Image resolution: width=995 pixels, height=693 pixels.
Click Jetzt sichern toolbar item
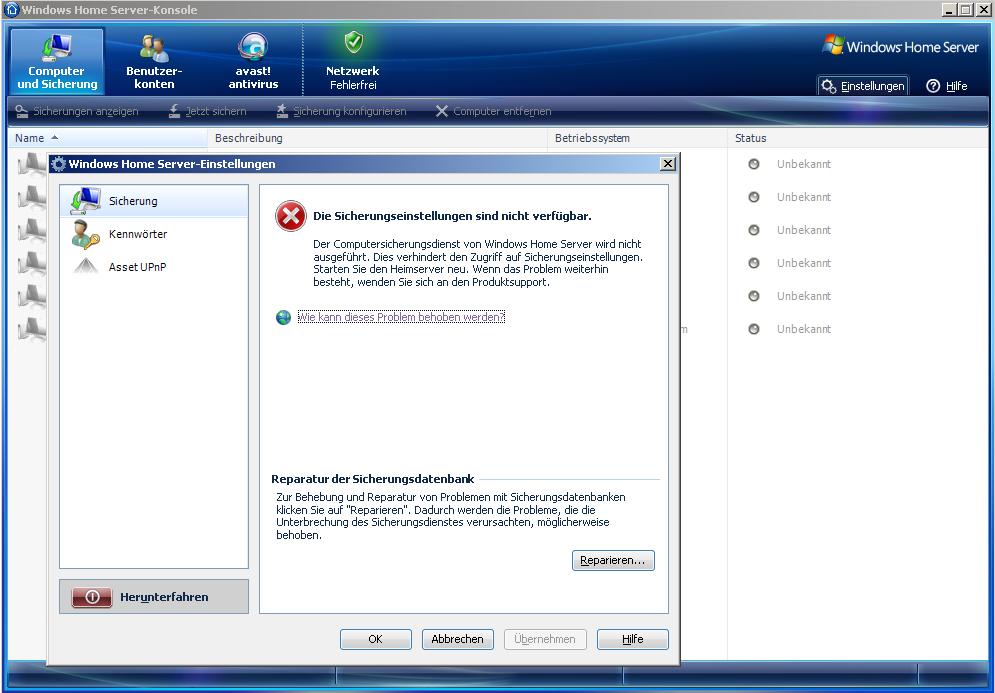[207, 112]
